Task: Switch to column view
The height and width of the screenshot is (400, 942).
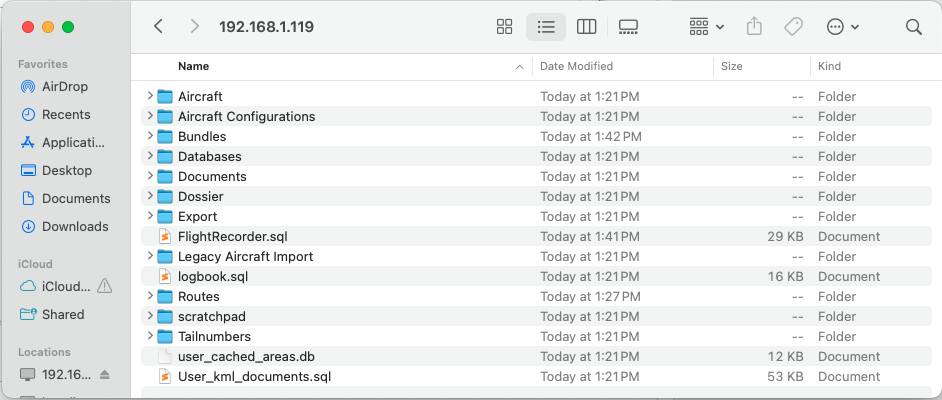Action: coord(586,26)
